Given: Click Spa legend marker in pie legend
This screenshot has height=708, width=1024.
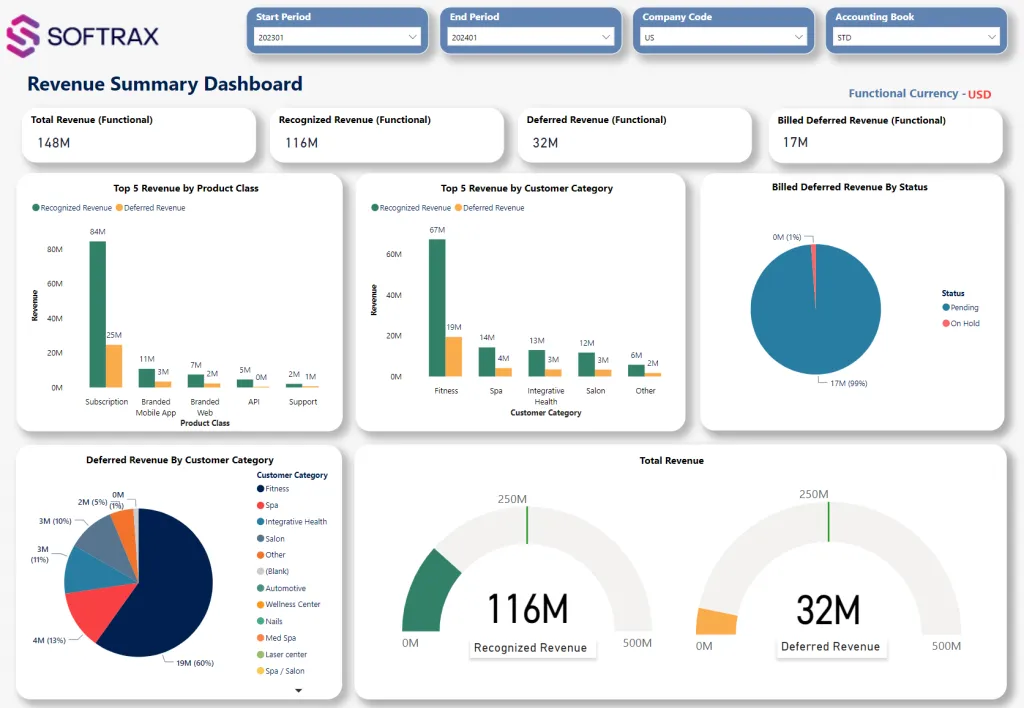Looking at the screenshot, I should 261,505.
